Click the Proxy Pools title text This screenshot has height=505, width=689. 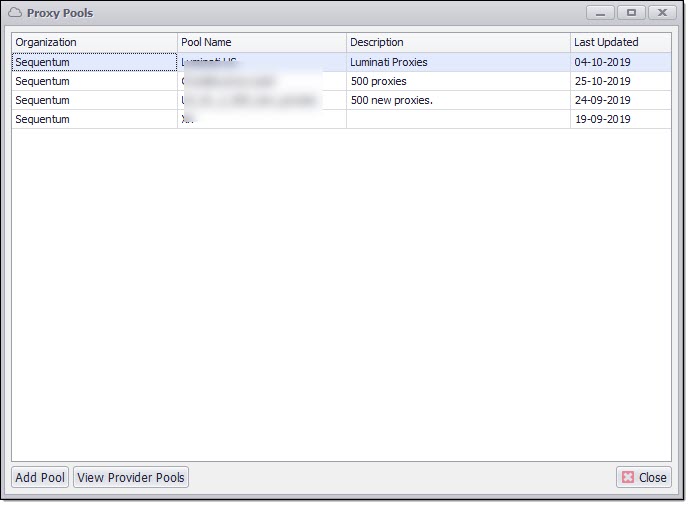pos(60,13)
